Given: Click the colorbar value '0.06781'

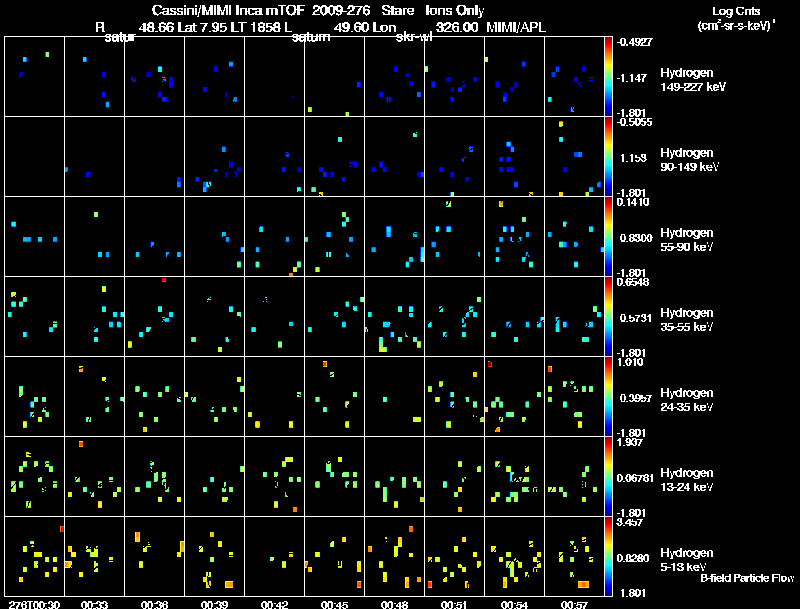Looking at the screenshot, I should coord(635,478).
